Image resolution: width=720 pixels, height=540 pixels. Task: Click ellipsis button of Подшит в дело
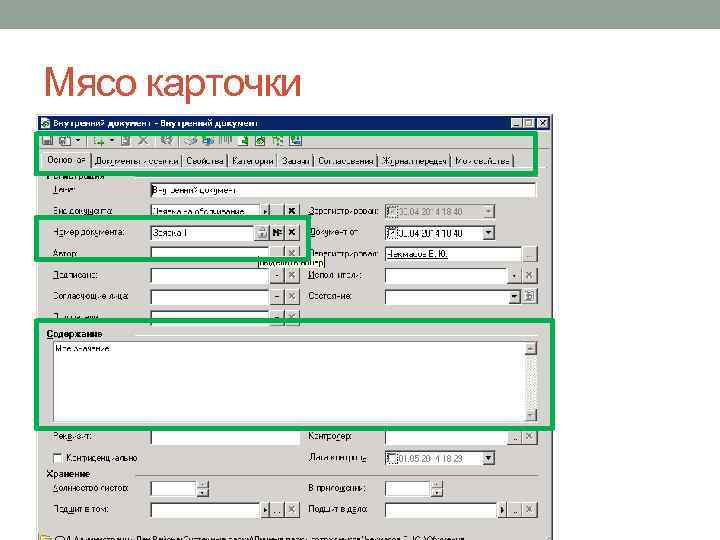point(515,509)
